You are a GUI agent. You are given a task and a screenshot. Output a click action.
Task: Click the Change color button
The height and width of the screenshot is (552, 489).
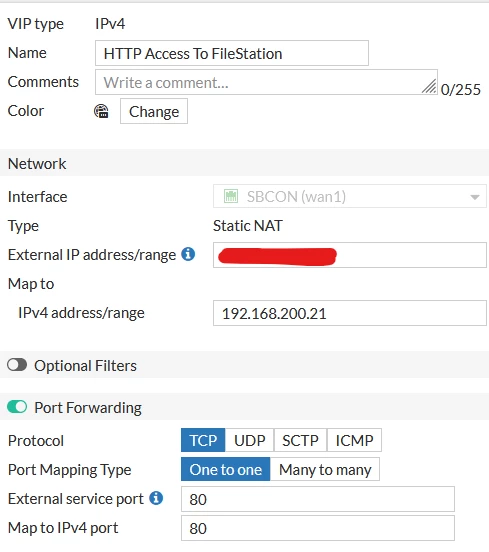click(x=154, y=111)
